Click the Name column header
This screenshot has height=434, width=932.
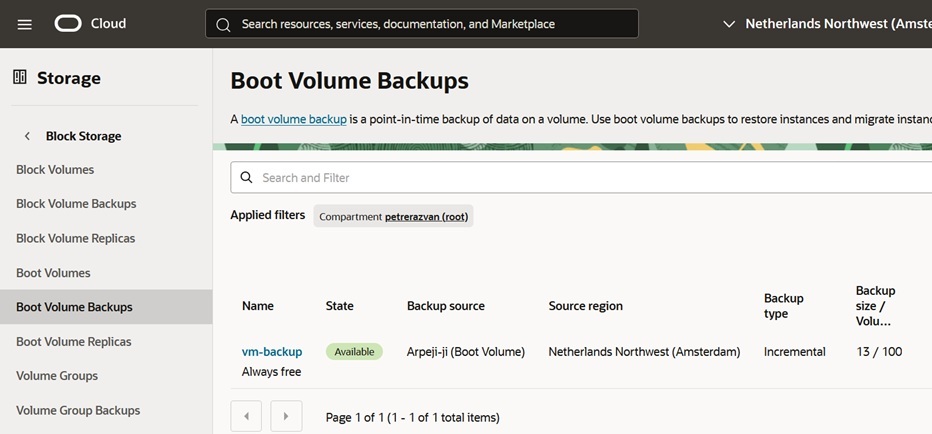pos(258,306)
